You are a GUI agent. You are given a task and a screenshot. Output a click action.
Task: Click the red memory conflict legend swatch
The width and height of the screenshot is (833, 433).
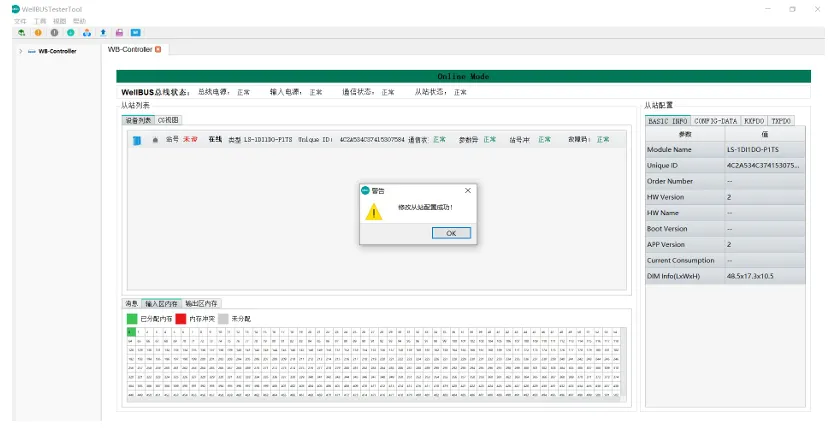pyautogui.click(x=181, y=319)
